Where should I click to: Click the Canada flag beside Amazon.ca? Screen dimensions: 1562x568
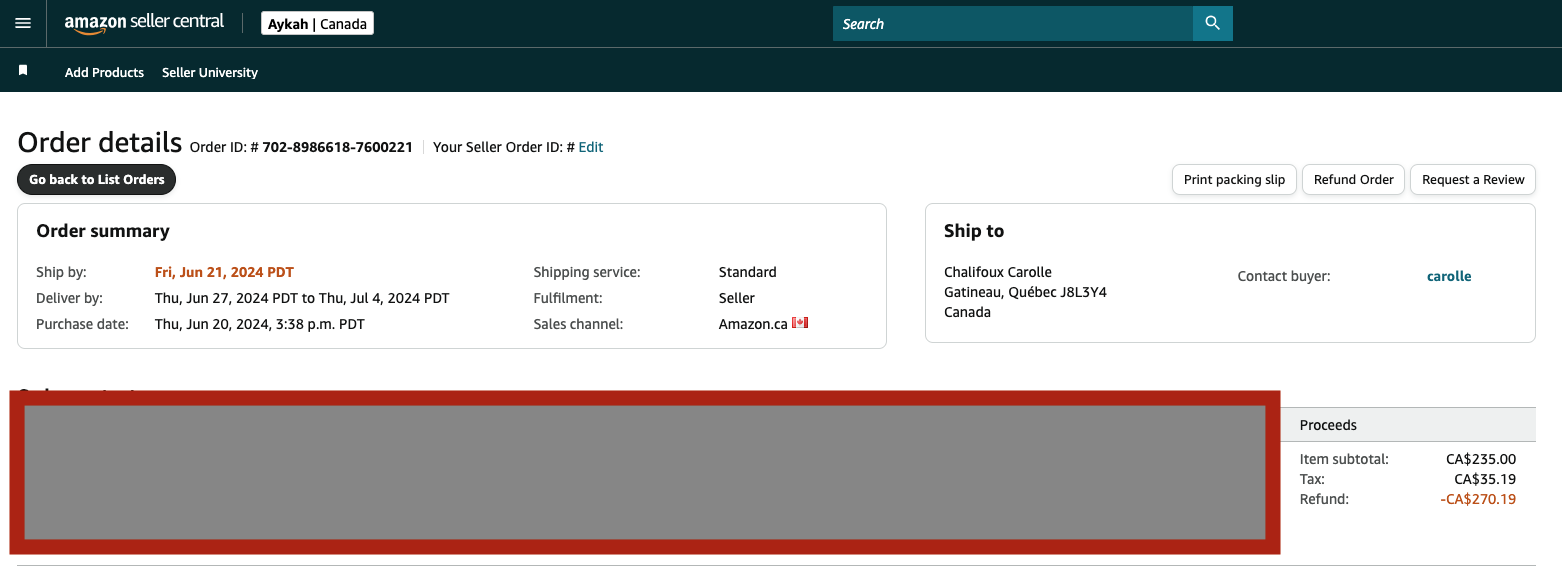[x=800, y=323]
